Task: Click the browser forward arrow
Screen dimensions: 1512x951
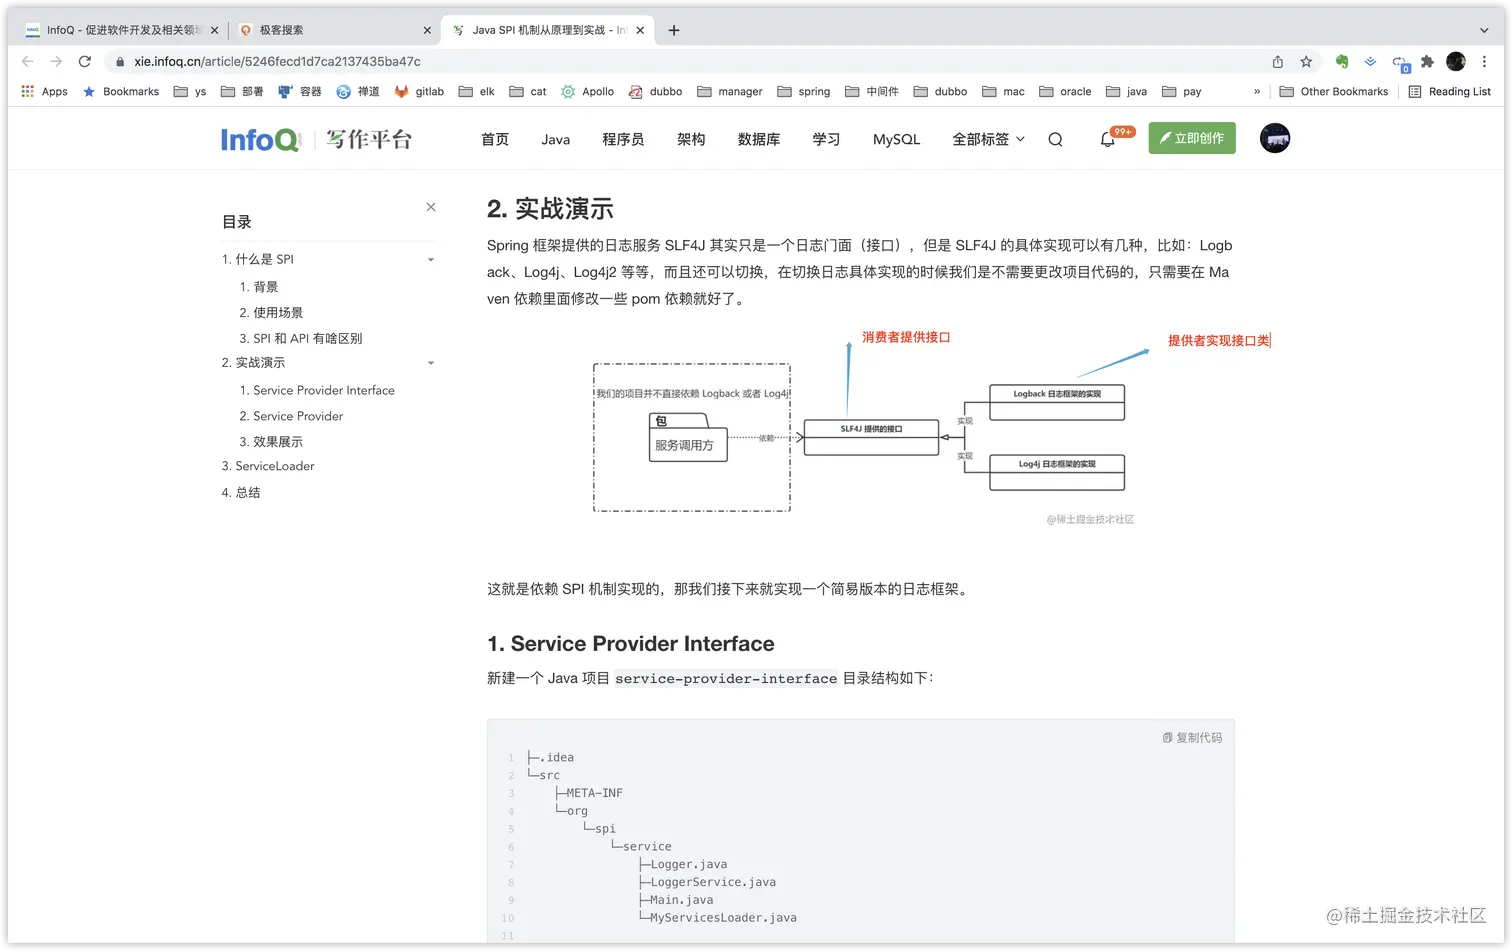Action: 56,61
